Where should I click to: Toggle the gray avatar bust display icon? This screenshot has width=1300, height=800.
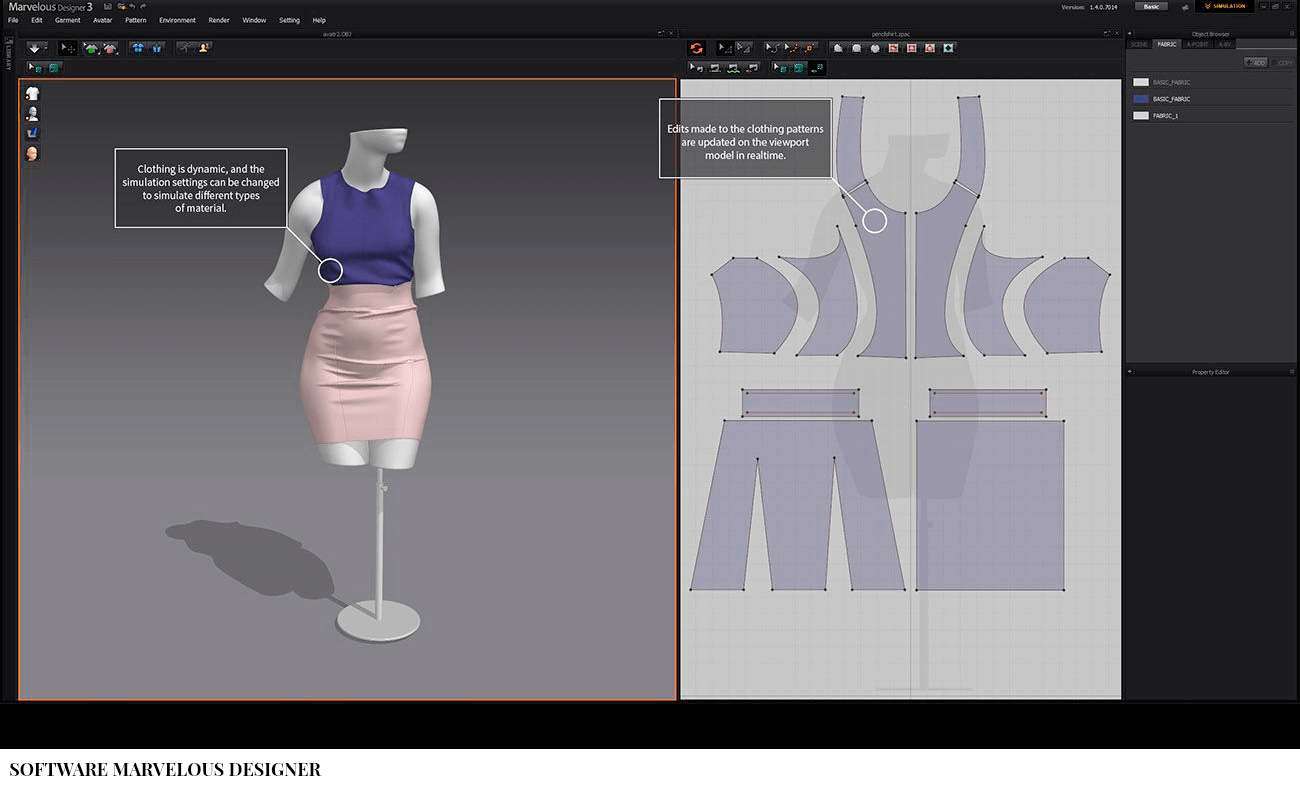pos(32,113)
